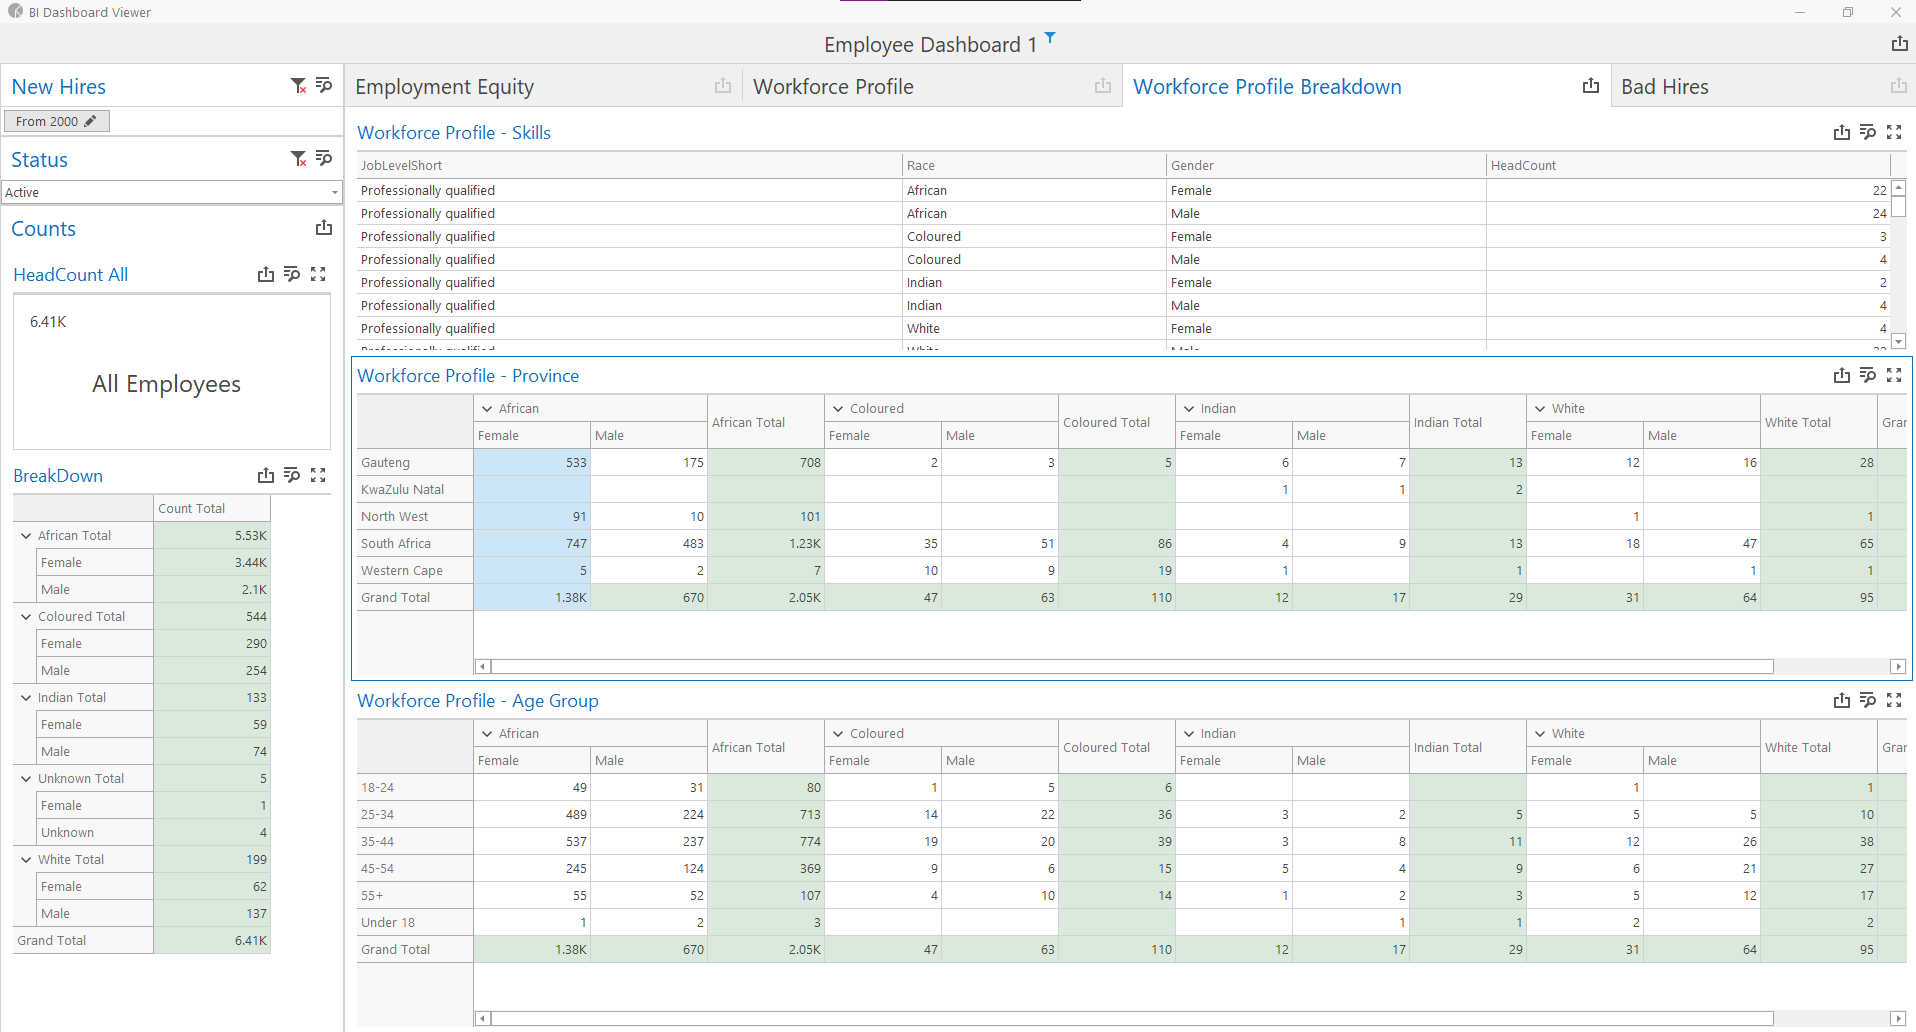Screen dimensions: 1916x1032
Task: Maximize the BreakDown pivot
Action: (318, 475)
